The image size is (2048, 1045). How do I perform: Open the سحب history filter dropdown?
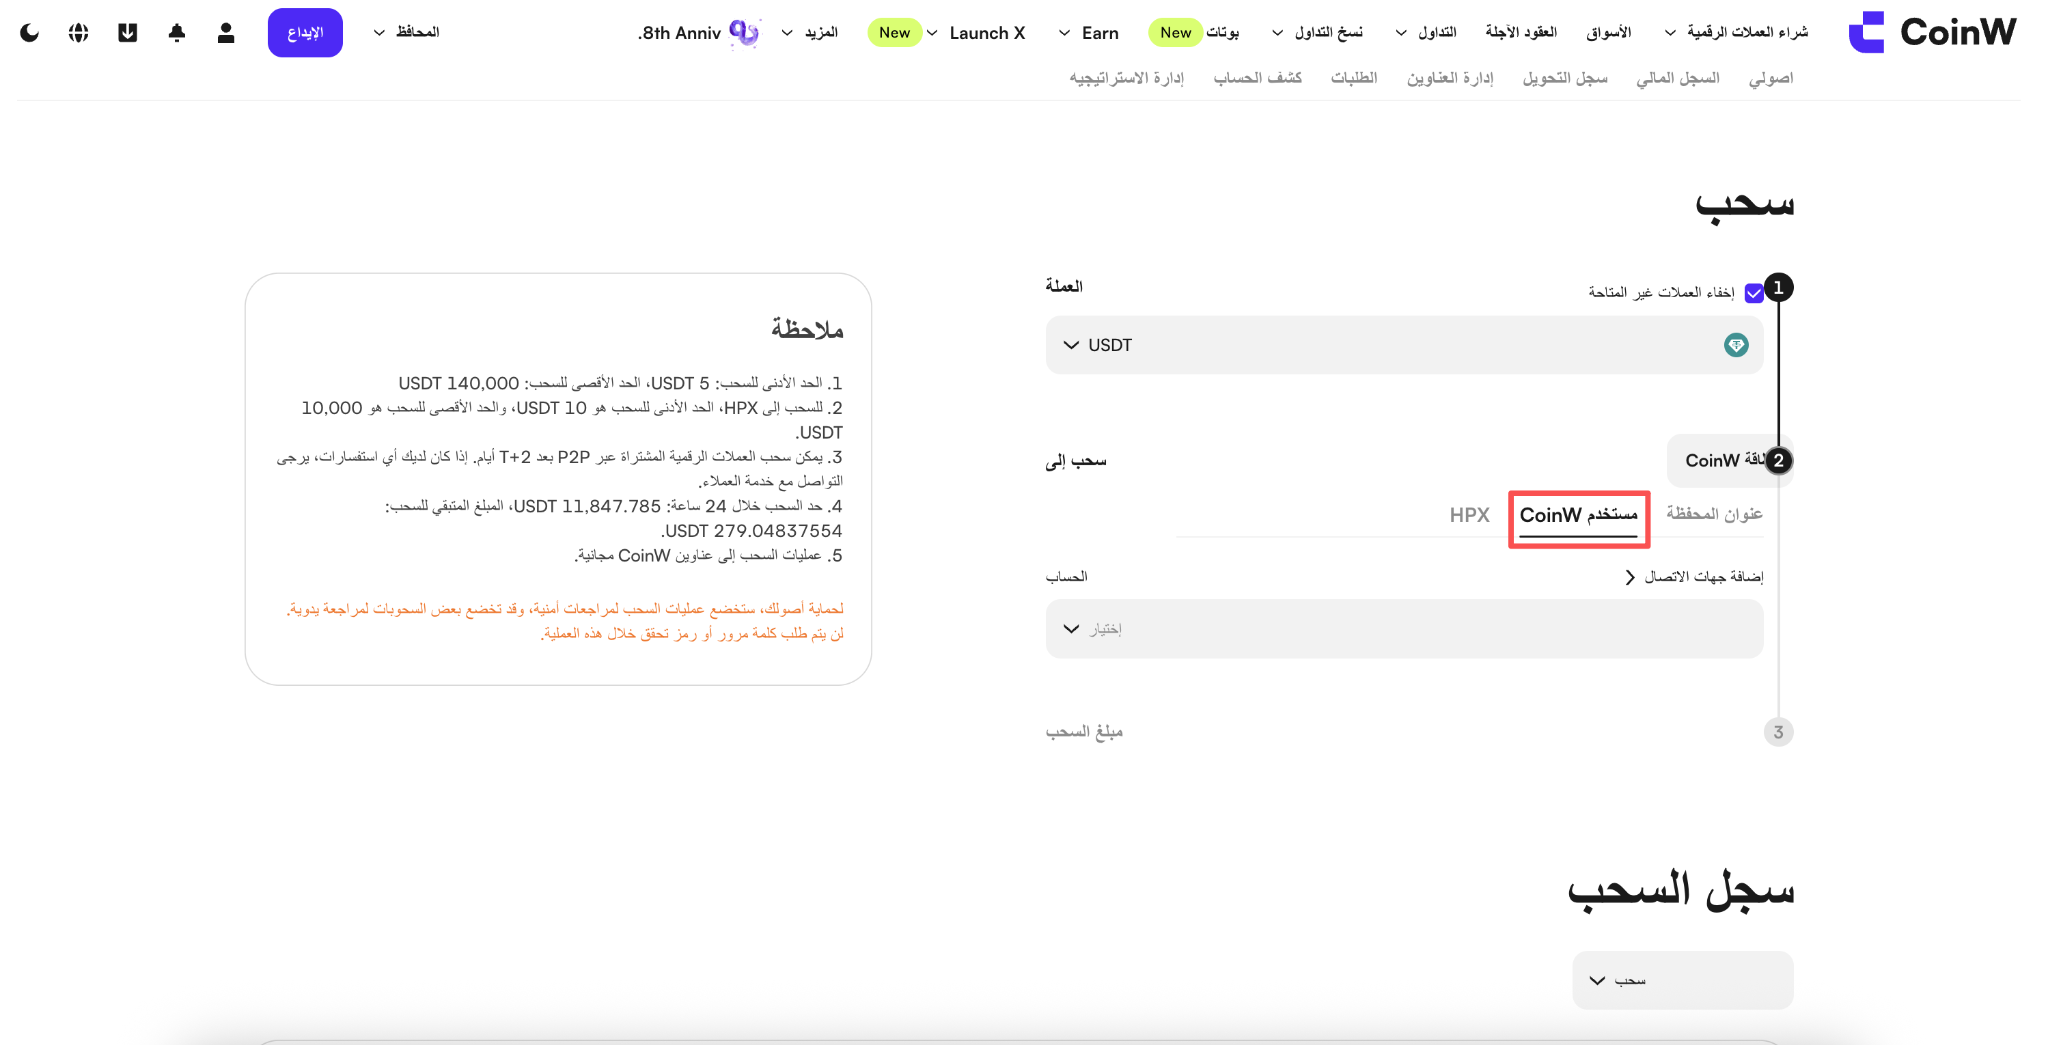click(1683, 980)
